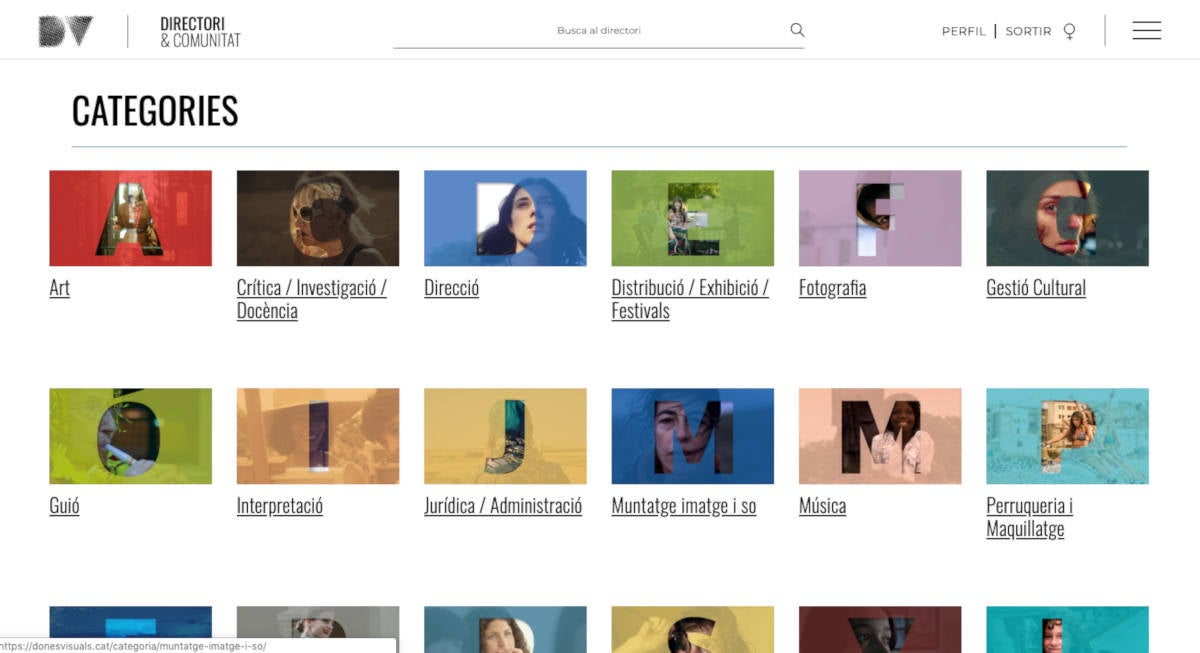Click the Interpretació text link

[280, 506]
